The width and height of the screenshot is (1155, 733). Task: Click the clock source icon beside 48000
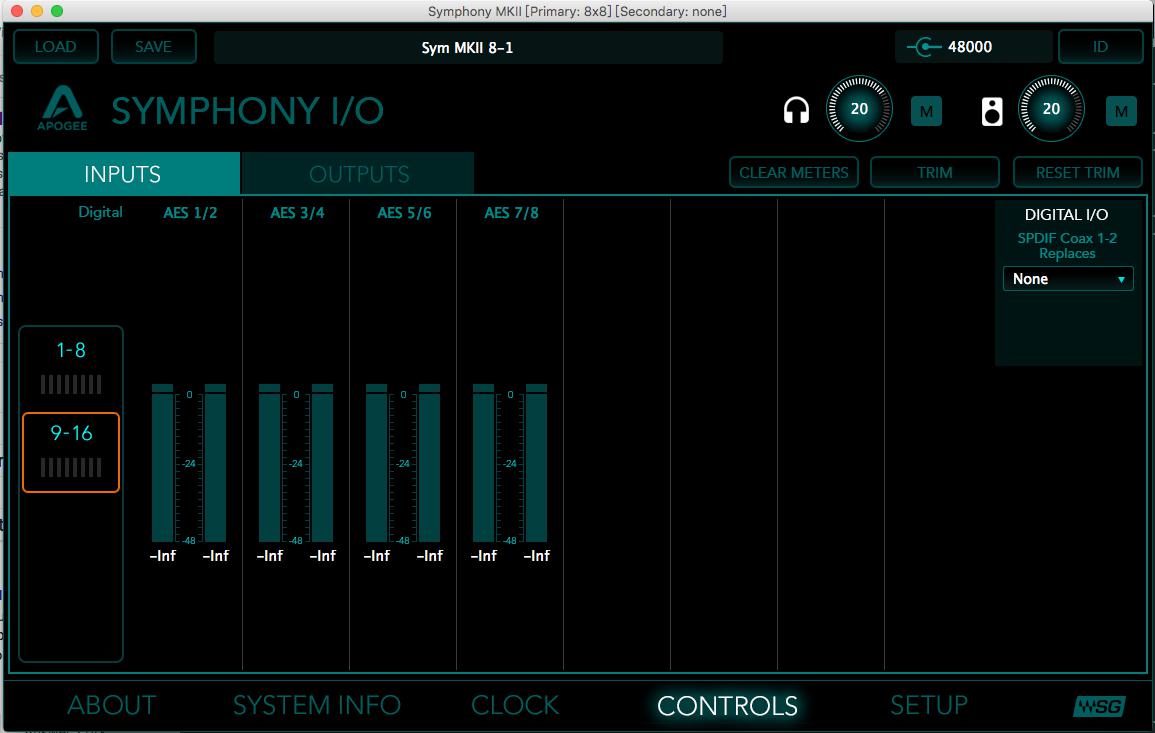tap(924, 47)
